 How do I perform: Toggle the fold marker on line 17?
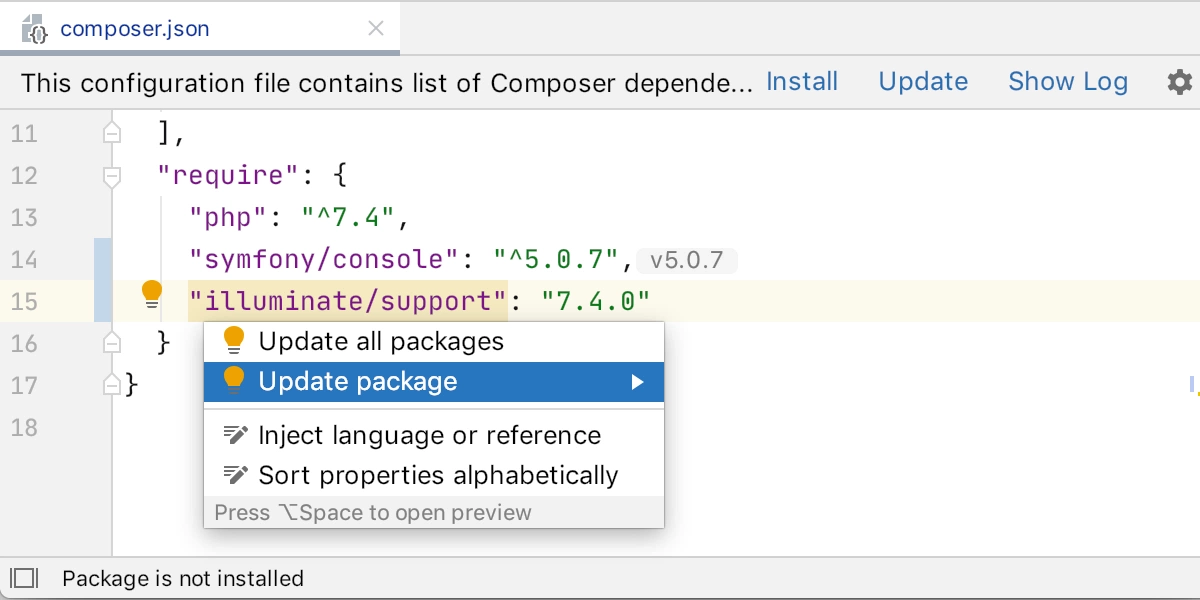[x=112, y=385]
